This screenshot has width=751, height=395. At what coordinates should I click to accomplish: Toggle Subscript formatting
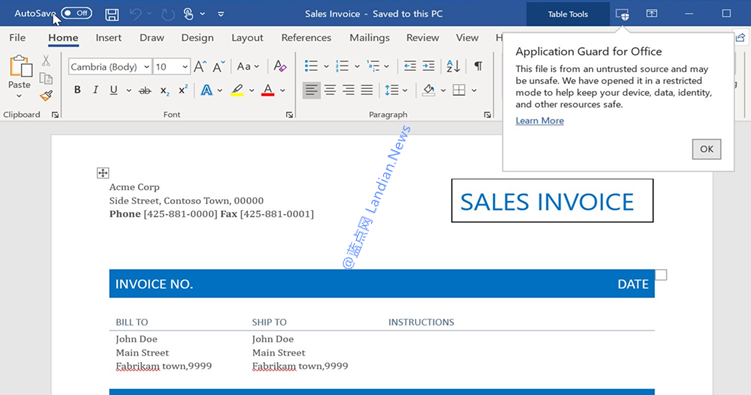[x=165, y=90]
